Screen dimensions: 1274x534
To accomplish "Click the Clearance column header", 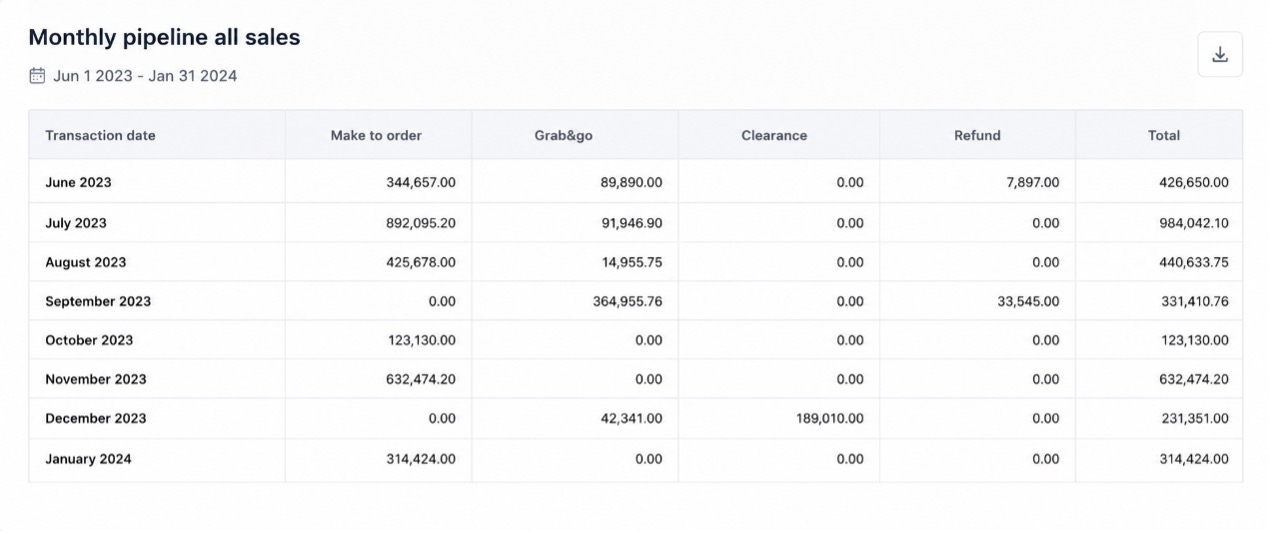I will pos(774,135).
